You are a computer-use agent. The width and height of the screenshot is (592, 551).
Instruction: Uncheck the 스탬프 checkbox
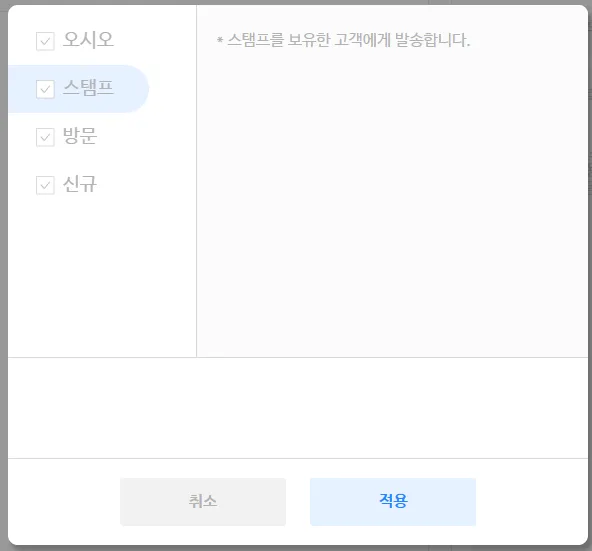point(45,89)
